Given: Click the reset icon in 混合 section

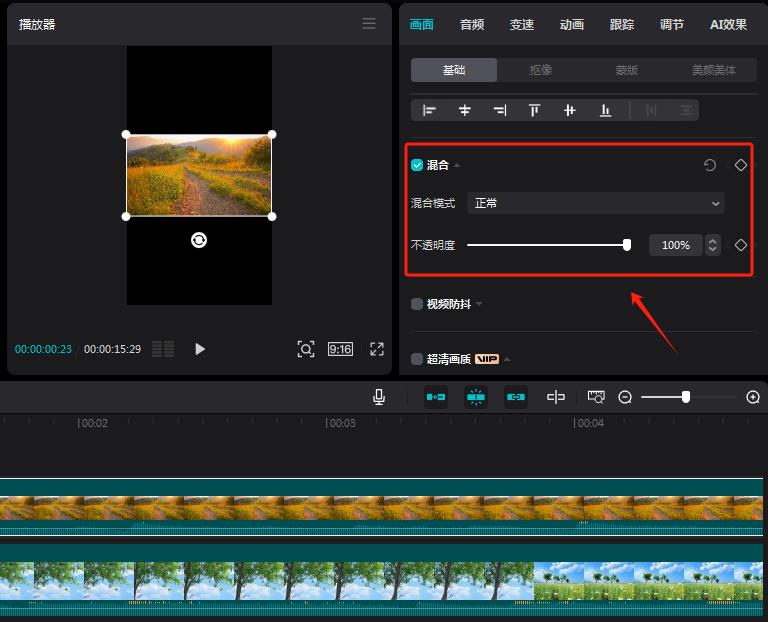Looking at the screenshot, I should [710, 165].
